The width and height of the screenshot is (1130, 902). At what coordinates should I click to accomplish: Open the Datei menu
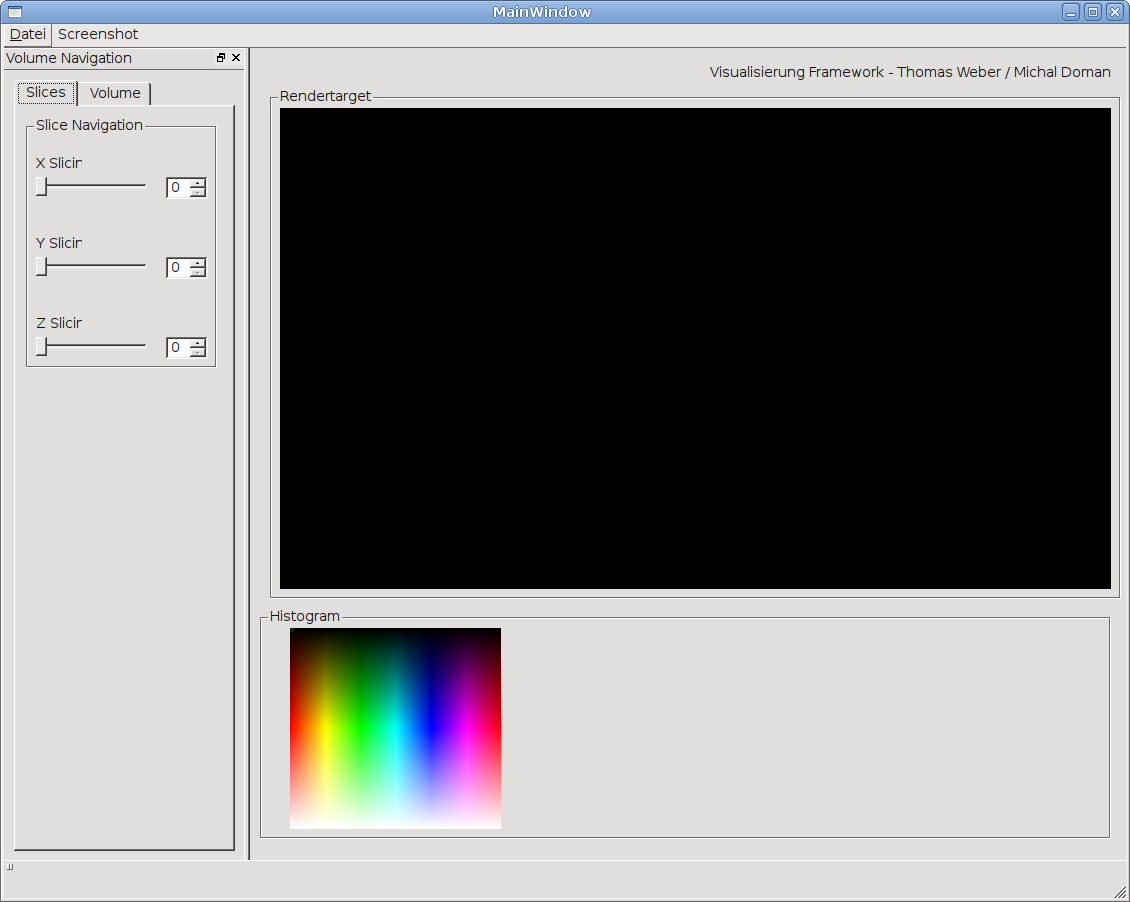[x=27, y=34]
